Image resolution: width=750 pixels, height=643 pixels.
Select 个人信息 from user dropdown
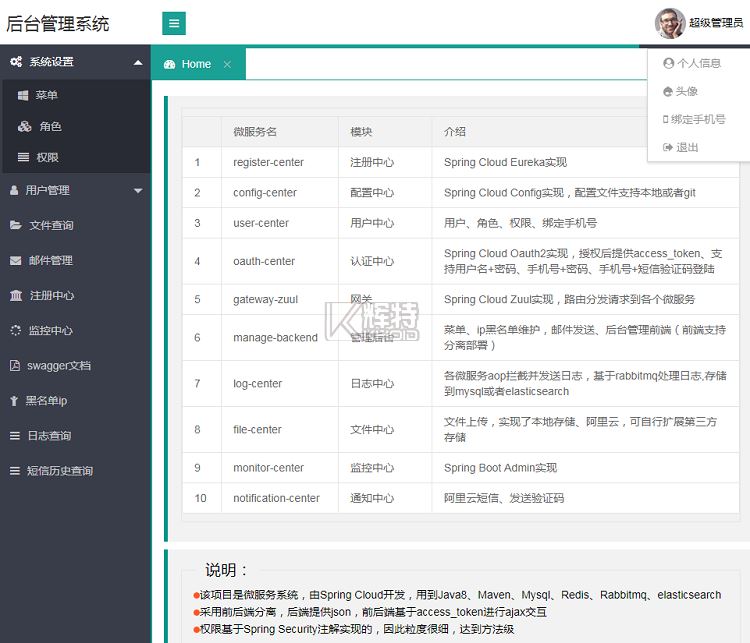point(698,63)
